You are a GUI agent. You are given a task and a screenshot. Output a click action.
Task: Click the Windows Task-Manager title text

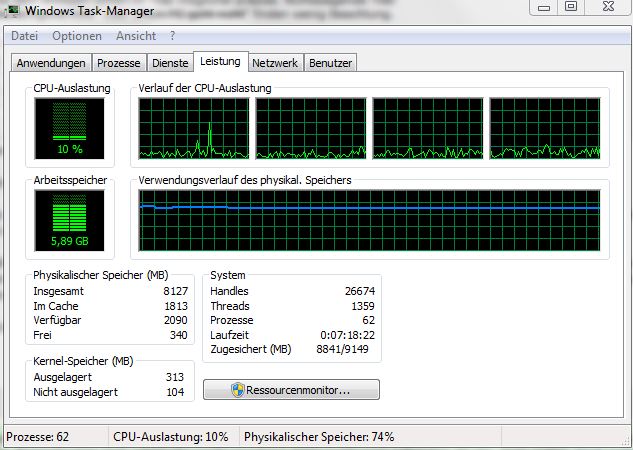(x=90, y=10)
